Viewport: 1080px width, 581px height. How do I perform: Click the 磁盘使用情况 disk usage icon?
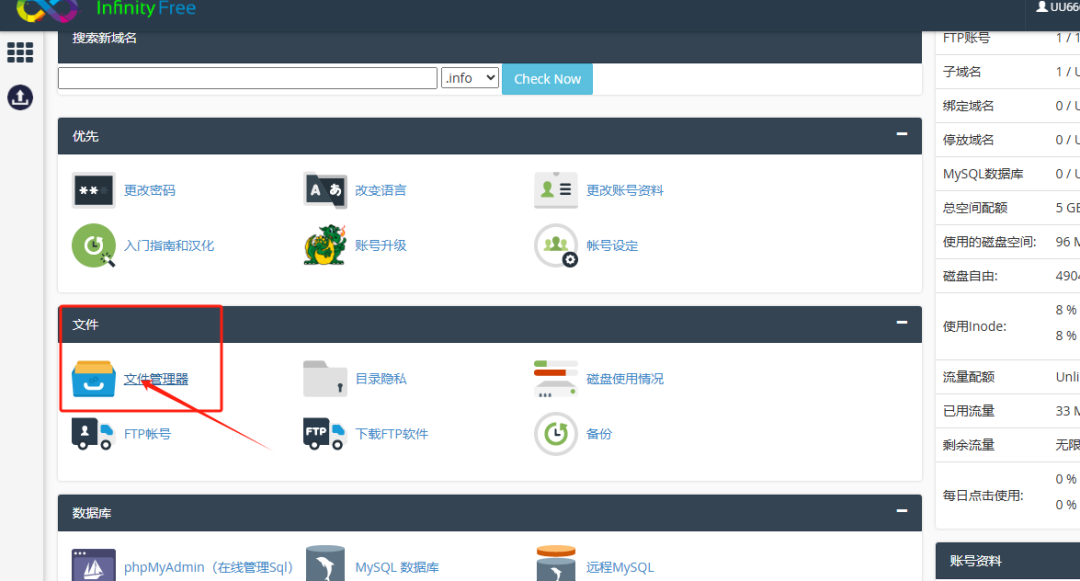(x=556, y=379)
